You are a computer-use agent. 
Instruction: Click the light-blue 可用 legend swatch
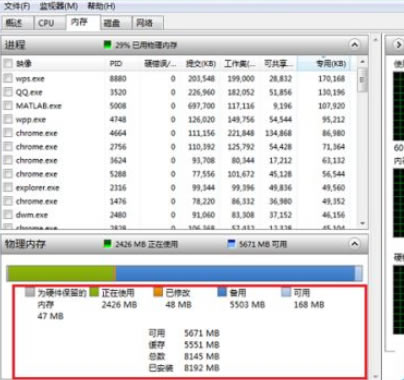(286, 292)
